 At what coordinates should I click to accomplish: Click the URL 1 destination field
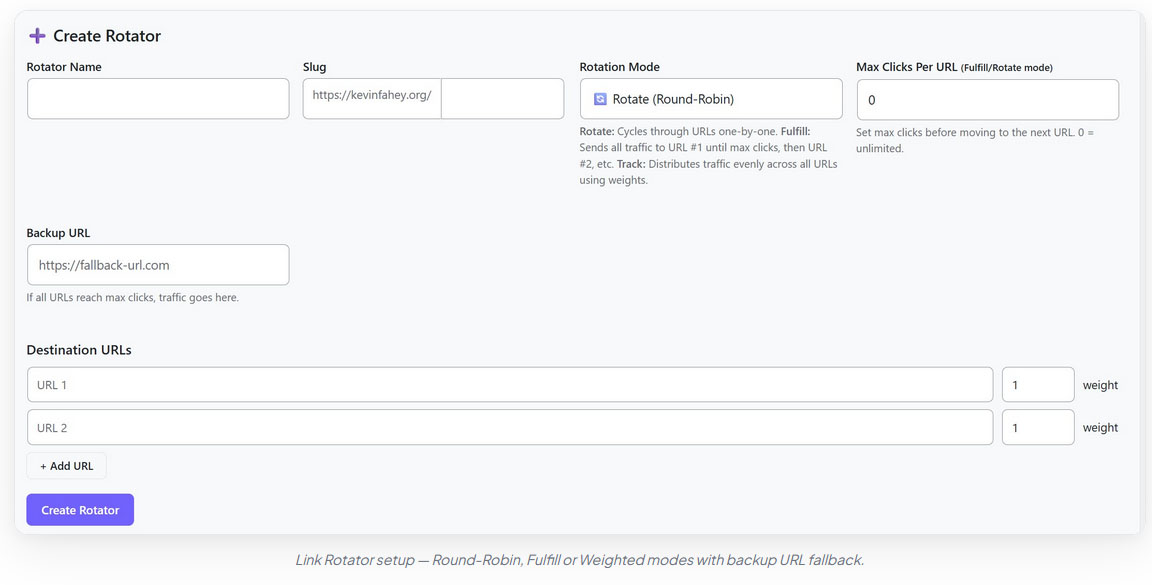(x=510, y=384)
